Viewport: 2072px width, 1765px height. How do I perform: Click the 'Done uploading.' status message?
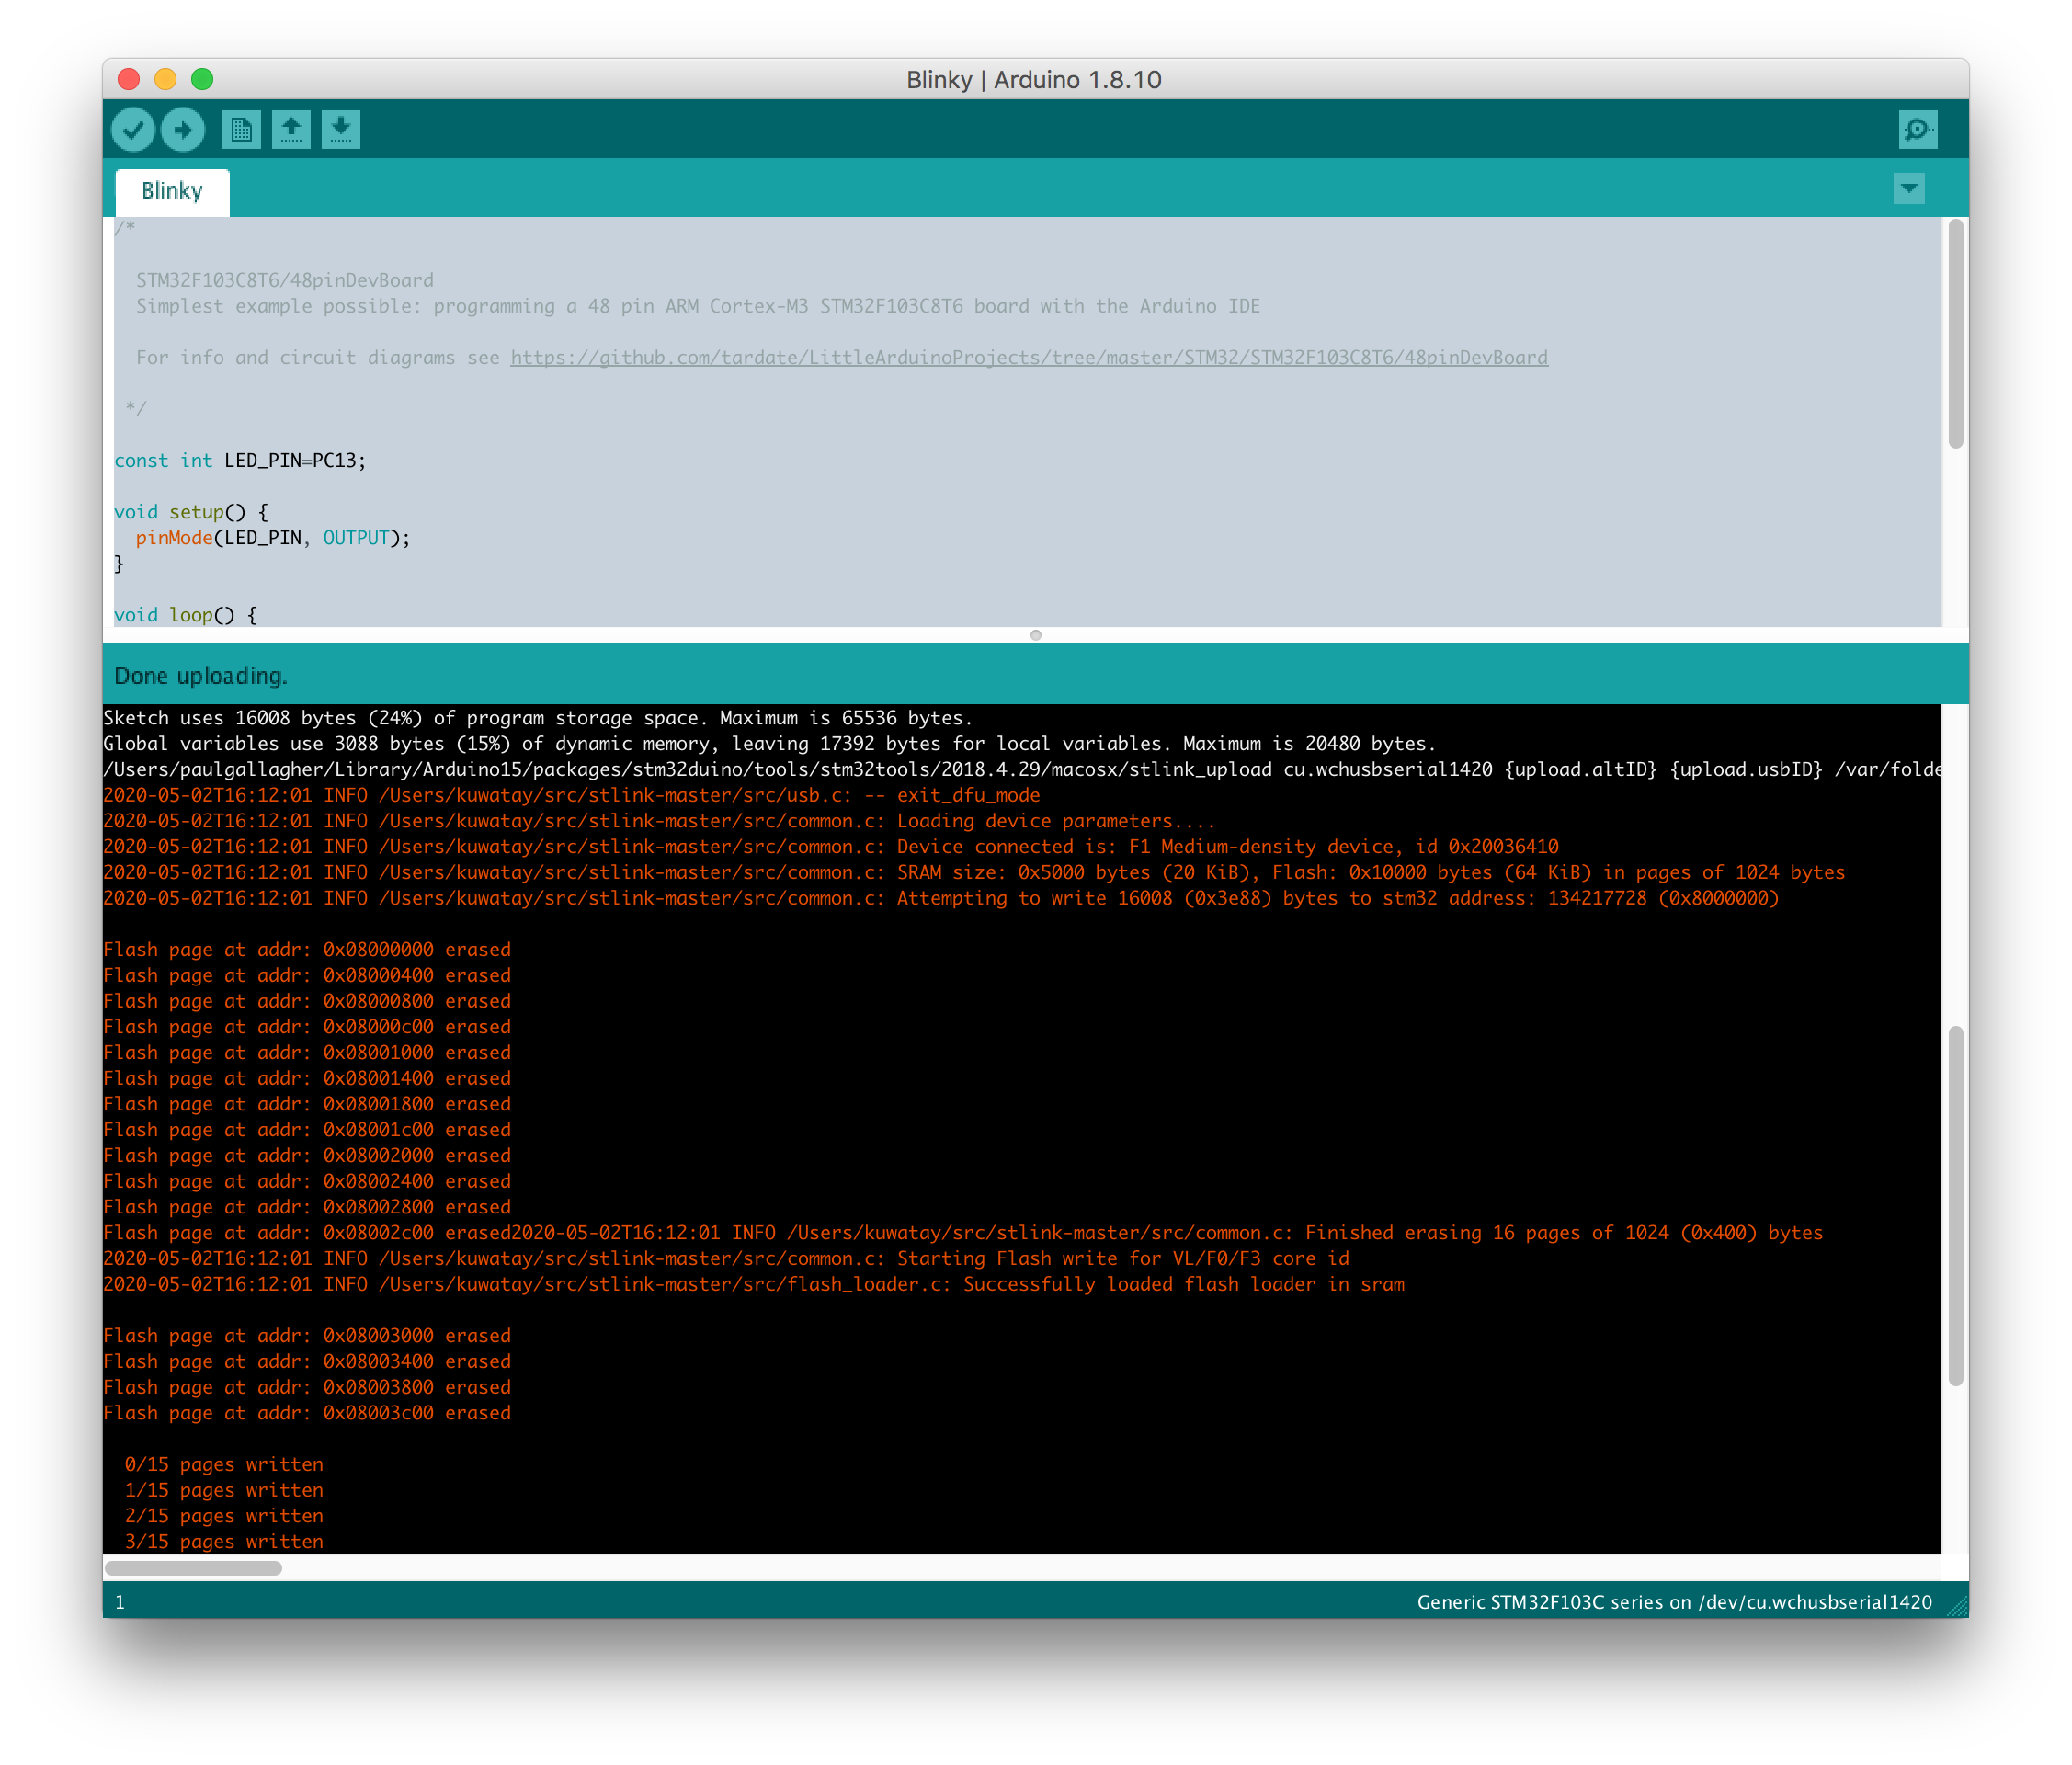pyautogui.click(x=200, y=676)
